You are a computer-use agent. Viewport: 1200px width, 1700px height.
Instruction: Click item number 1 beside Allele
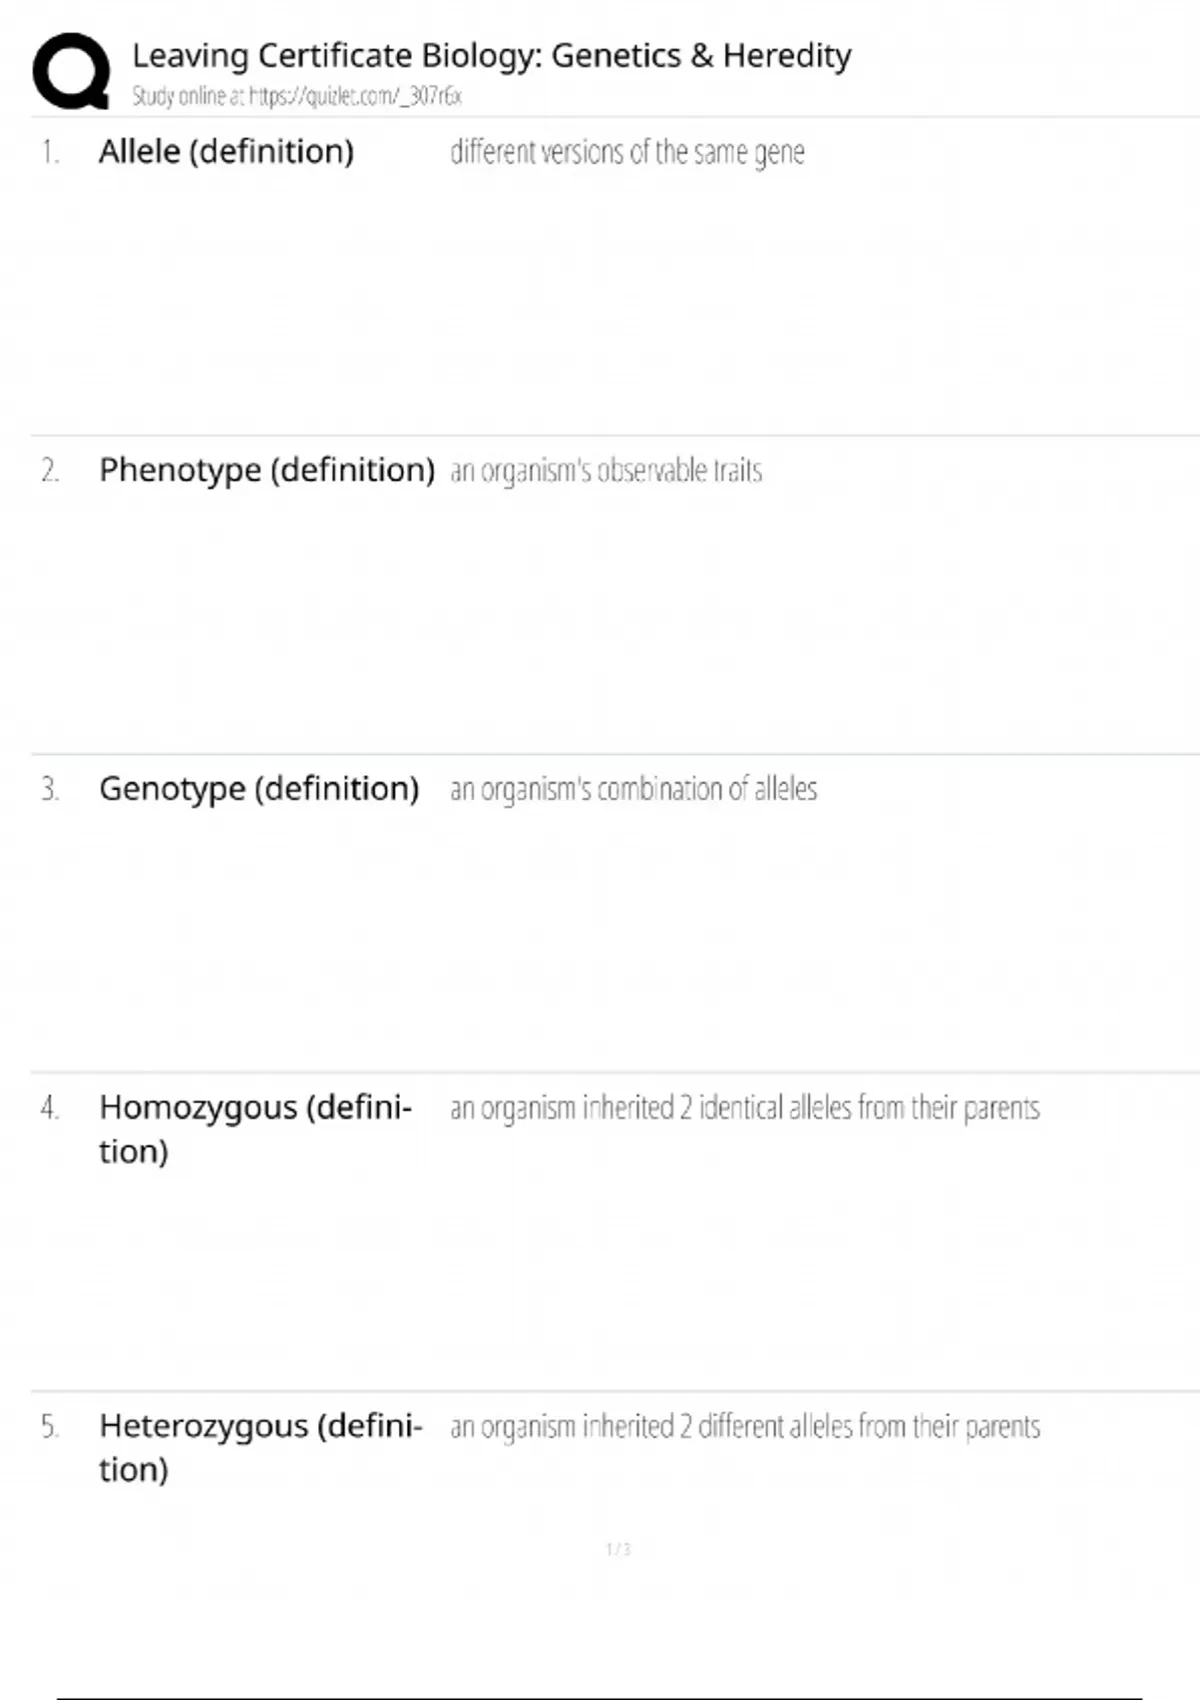point(50,152)
